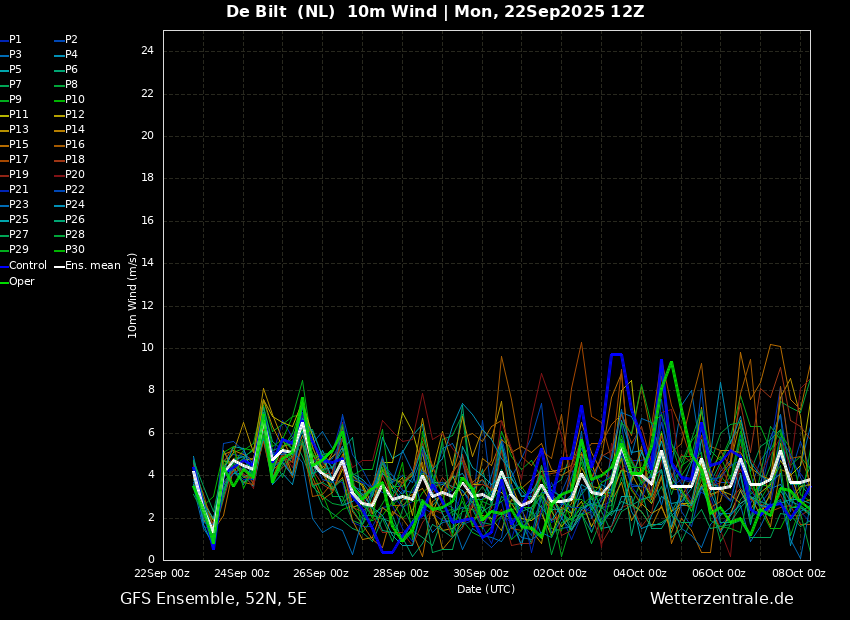Click the 04Oct 00z date tick
Viewport: 850px width, 620px height.
click(x=640, y=574)
